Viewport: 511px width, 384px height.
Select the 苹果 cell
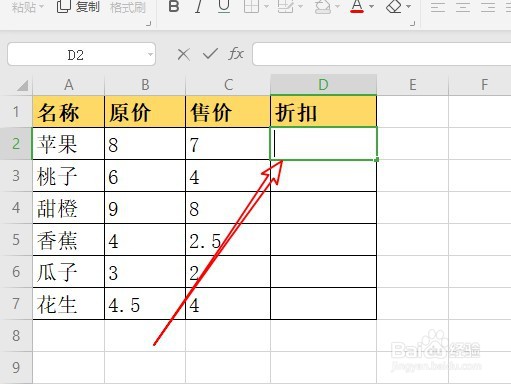pyautogui.click(x=69, y=144)
